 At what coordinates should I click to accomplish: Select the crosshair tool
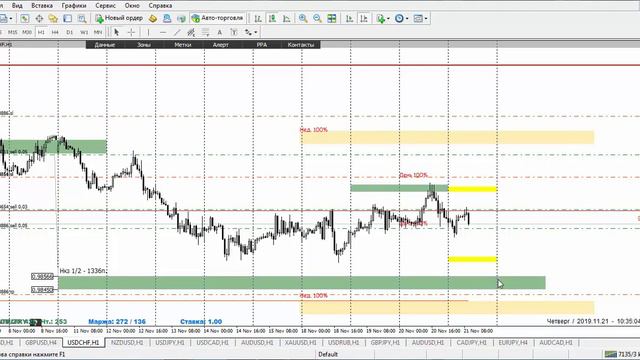[x=131, y=32]
